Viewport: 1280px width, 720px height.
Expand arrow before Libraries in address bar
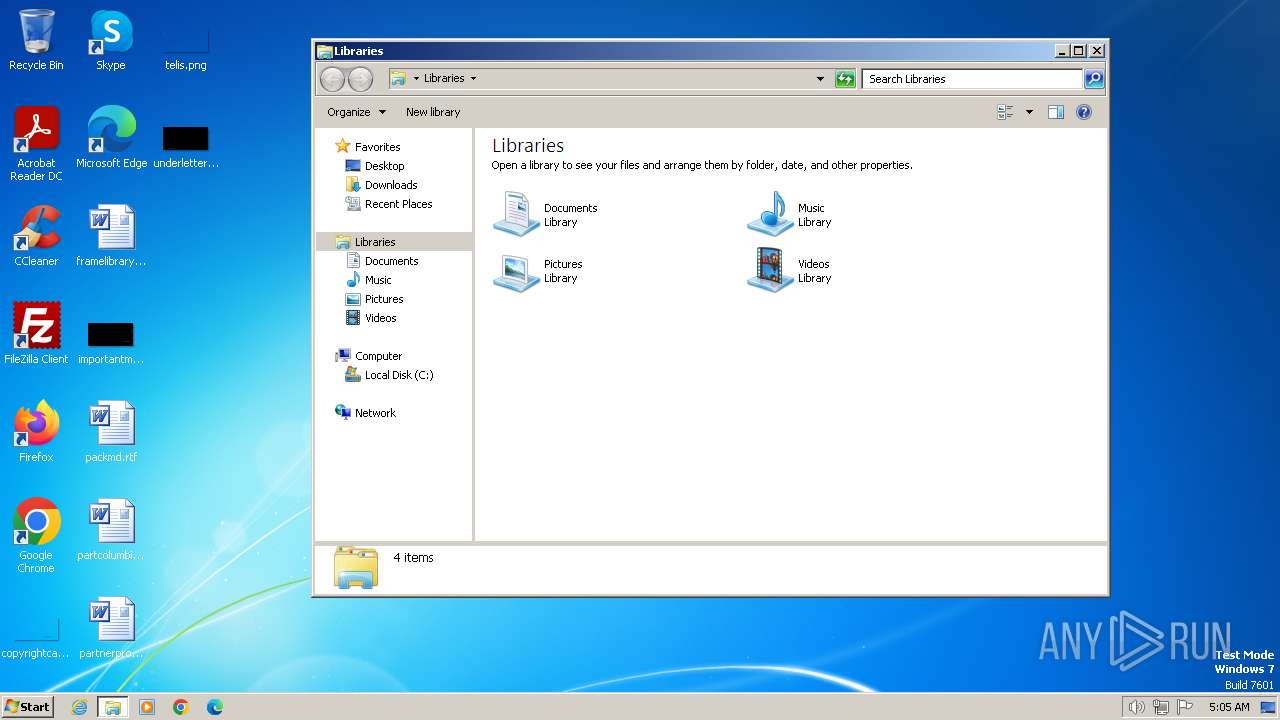coord(416,79)
